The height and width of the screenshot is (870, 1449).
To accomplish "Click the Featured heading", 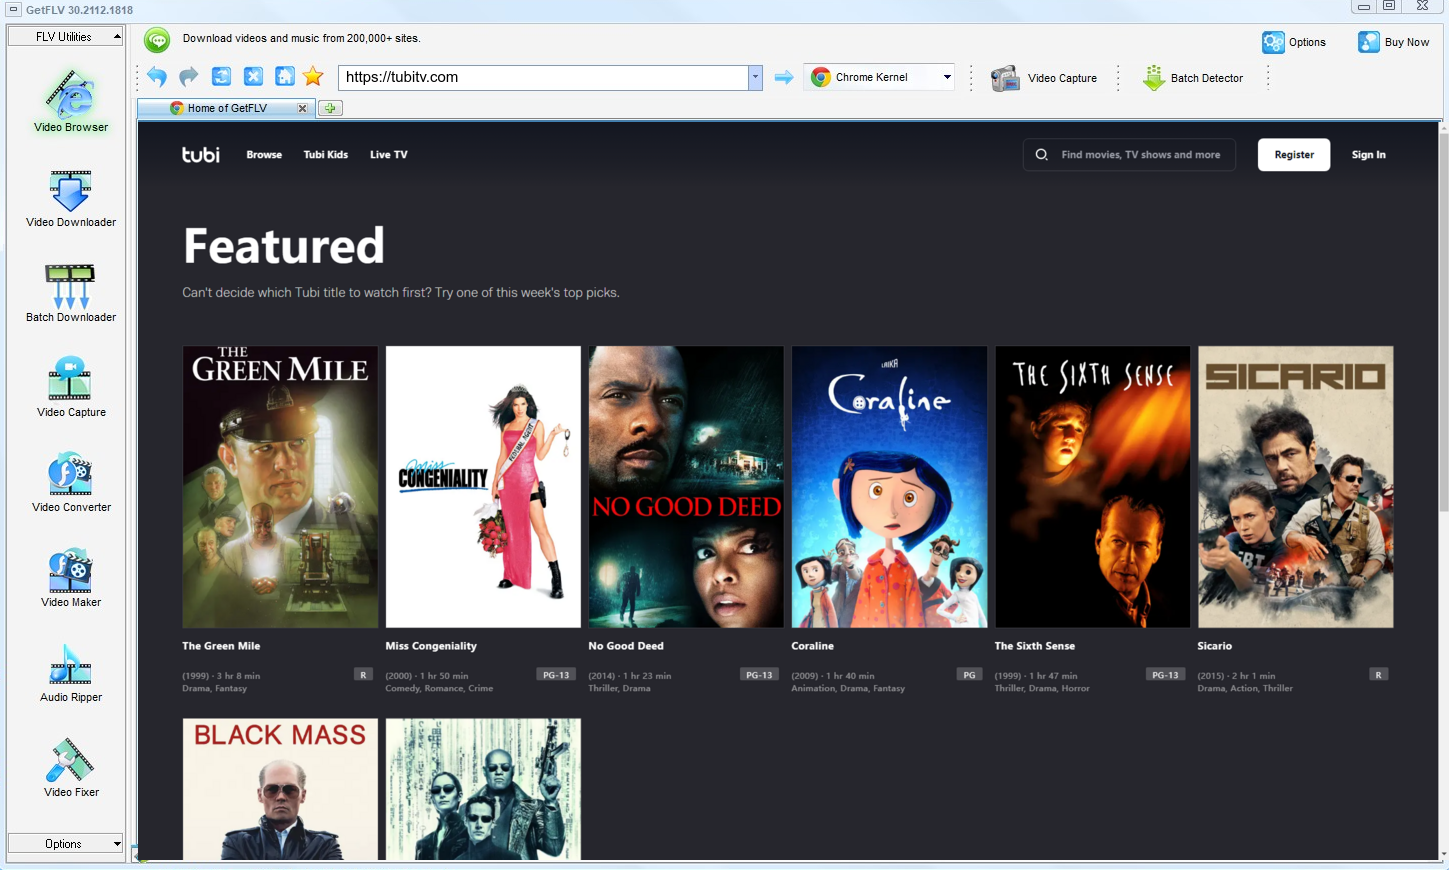I will pos(284,246).
